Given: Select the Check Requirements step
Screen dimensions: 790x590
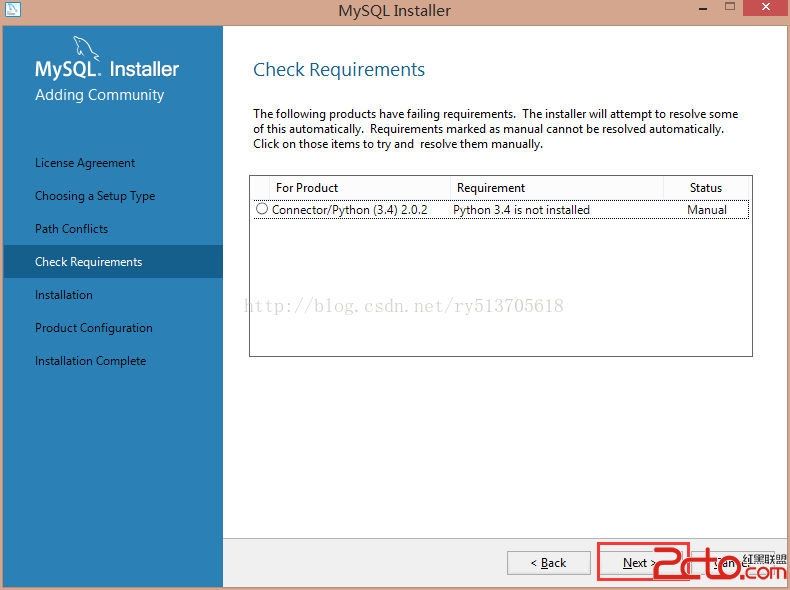Looking at the screenshot, I should (113, 261).
